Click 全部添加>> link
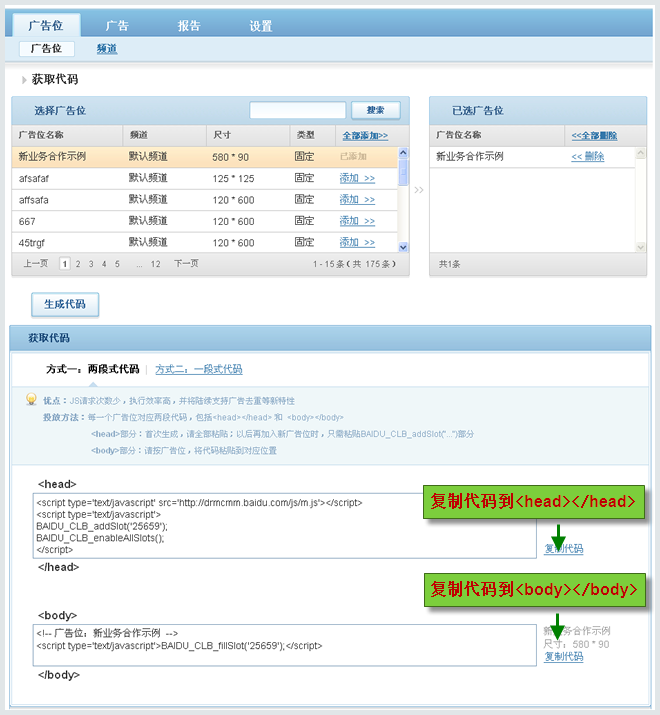 [x=365, y=135]
